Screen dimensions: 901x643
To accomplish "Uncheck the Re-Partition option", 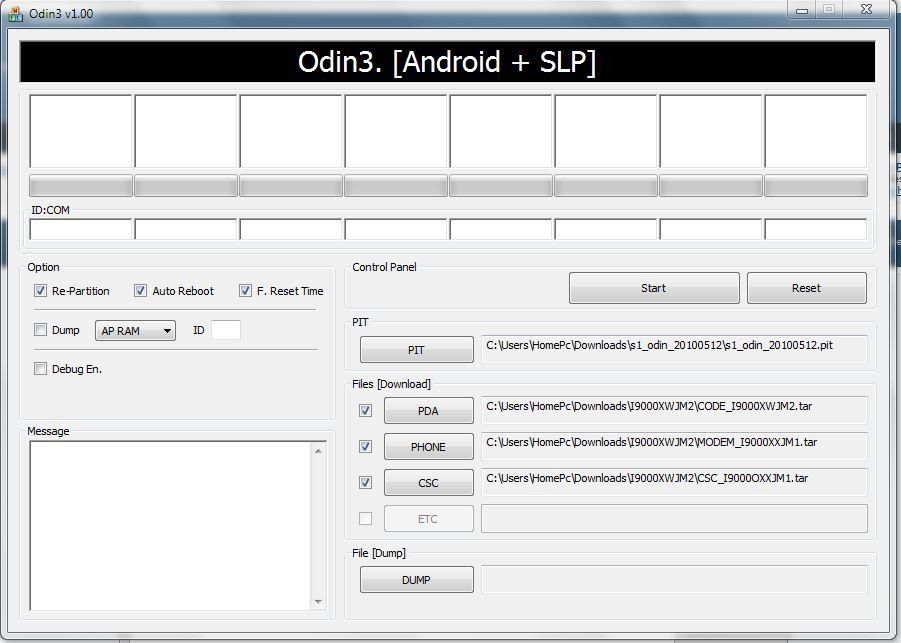I will click(40, 291).
